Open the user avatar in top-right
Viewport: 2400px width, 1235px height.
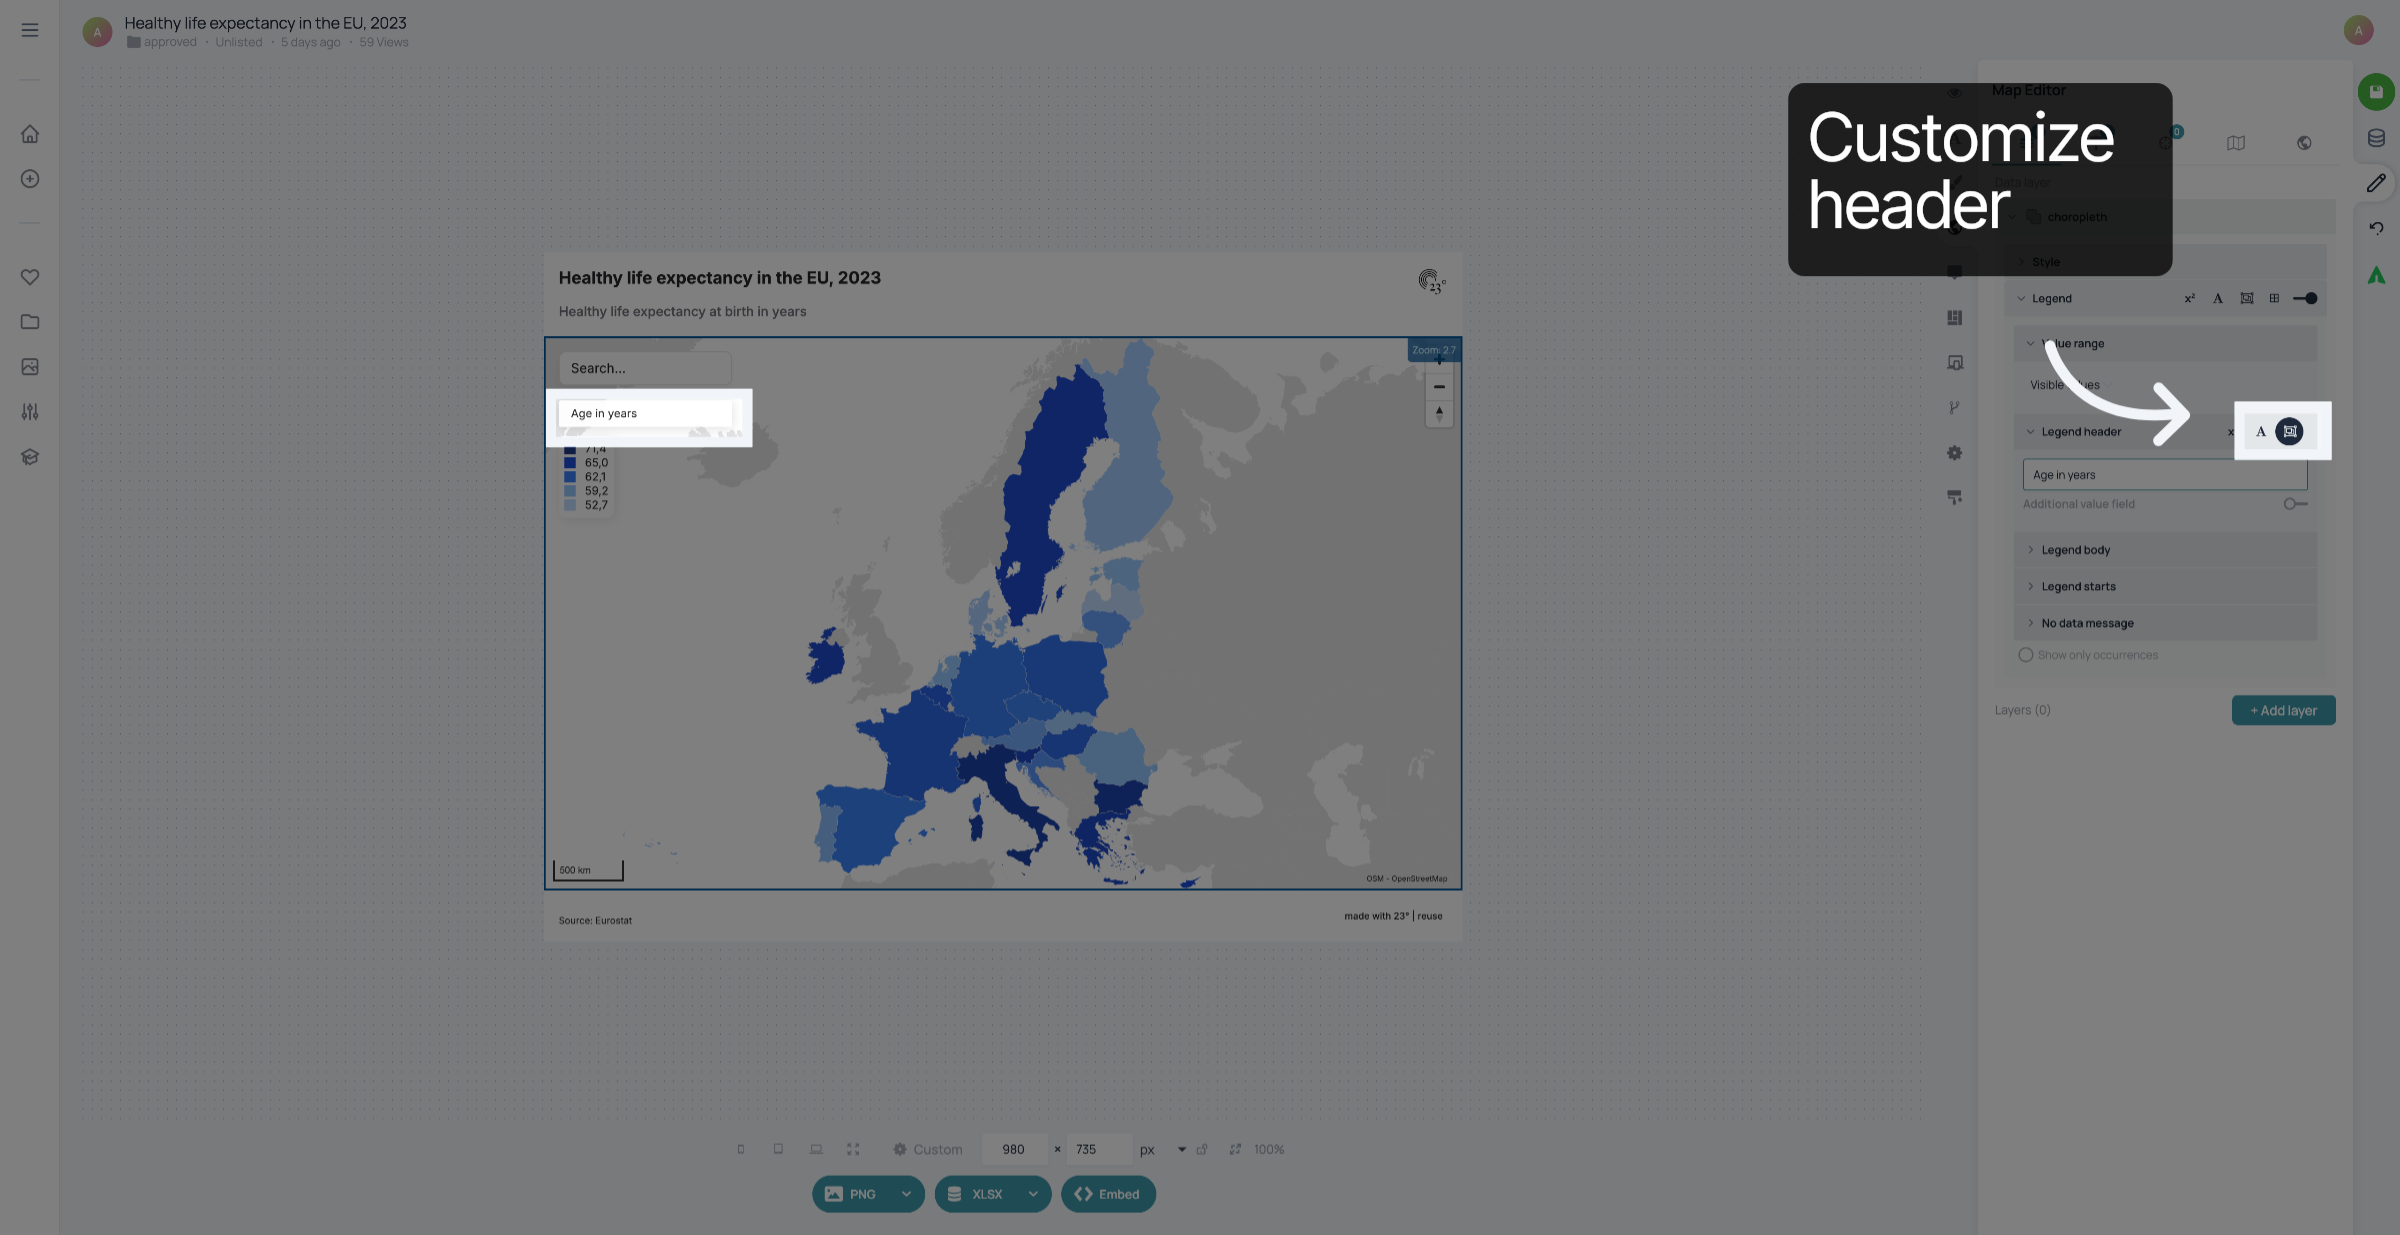(x=2358, y=30)
